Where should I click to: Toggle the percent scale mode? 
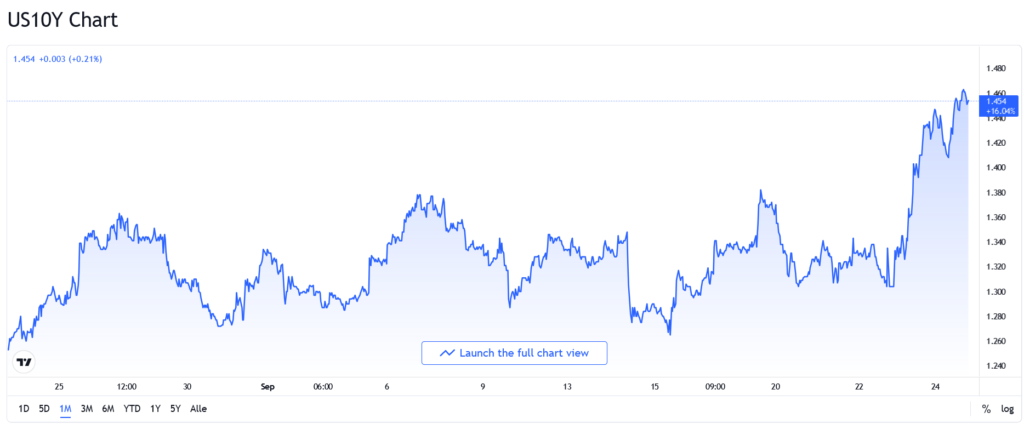click(985, 408)
